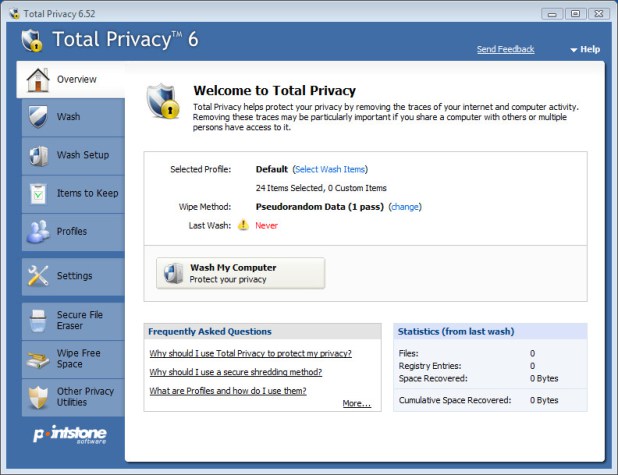Click the Other Privacy Utilities icon

(x=38, y=397)
